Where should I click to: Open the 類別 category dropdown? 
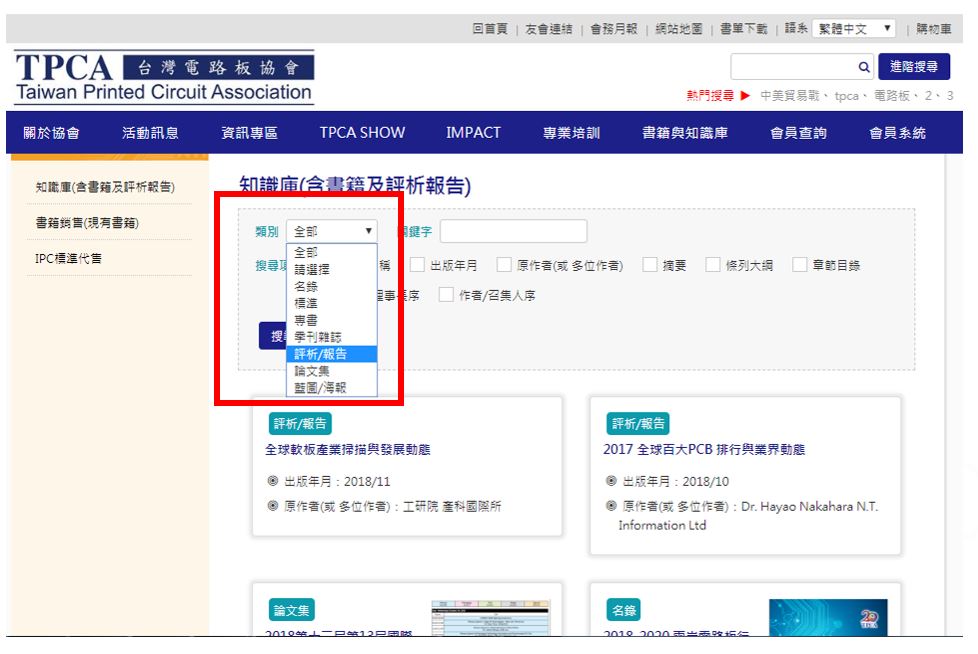(x=332, y=231)
